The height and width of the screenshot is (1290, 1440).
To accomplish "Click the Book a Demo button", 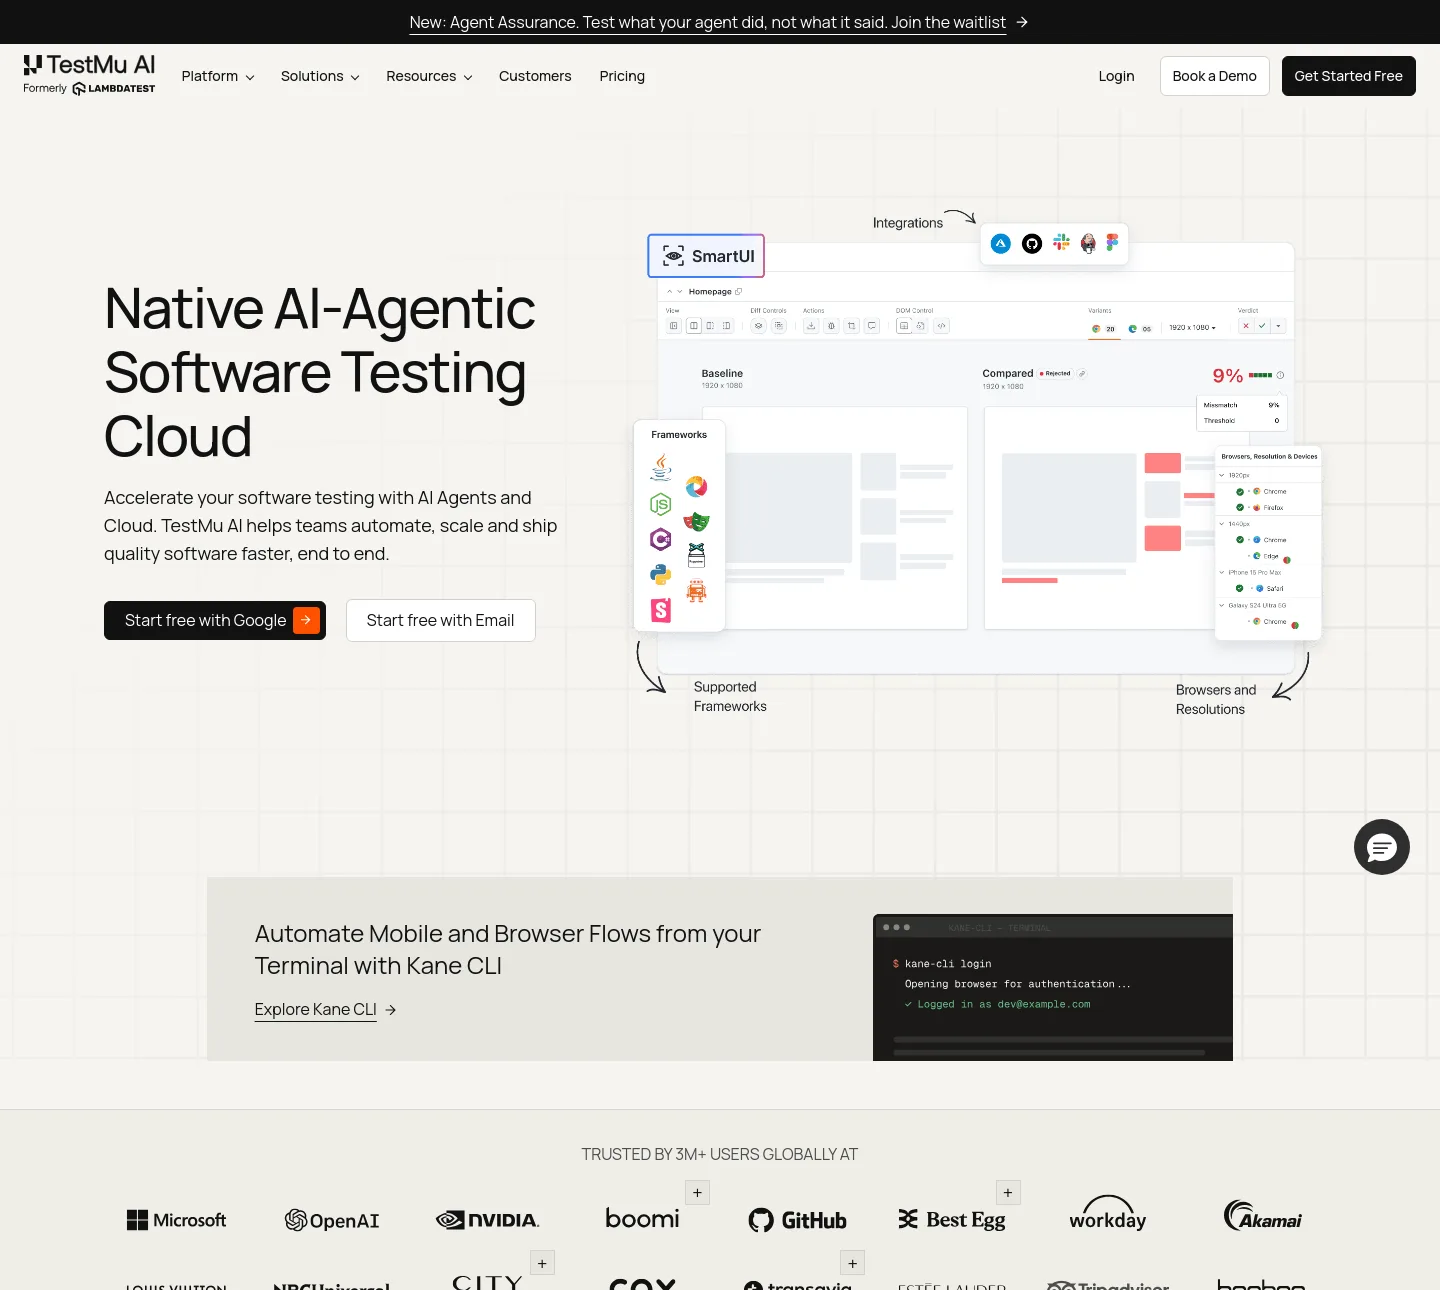I will pyautogui.click(x=1215, y=76).
